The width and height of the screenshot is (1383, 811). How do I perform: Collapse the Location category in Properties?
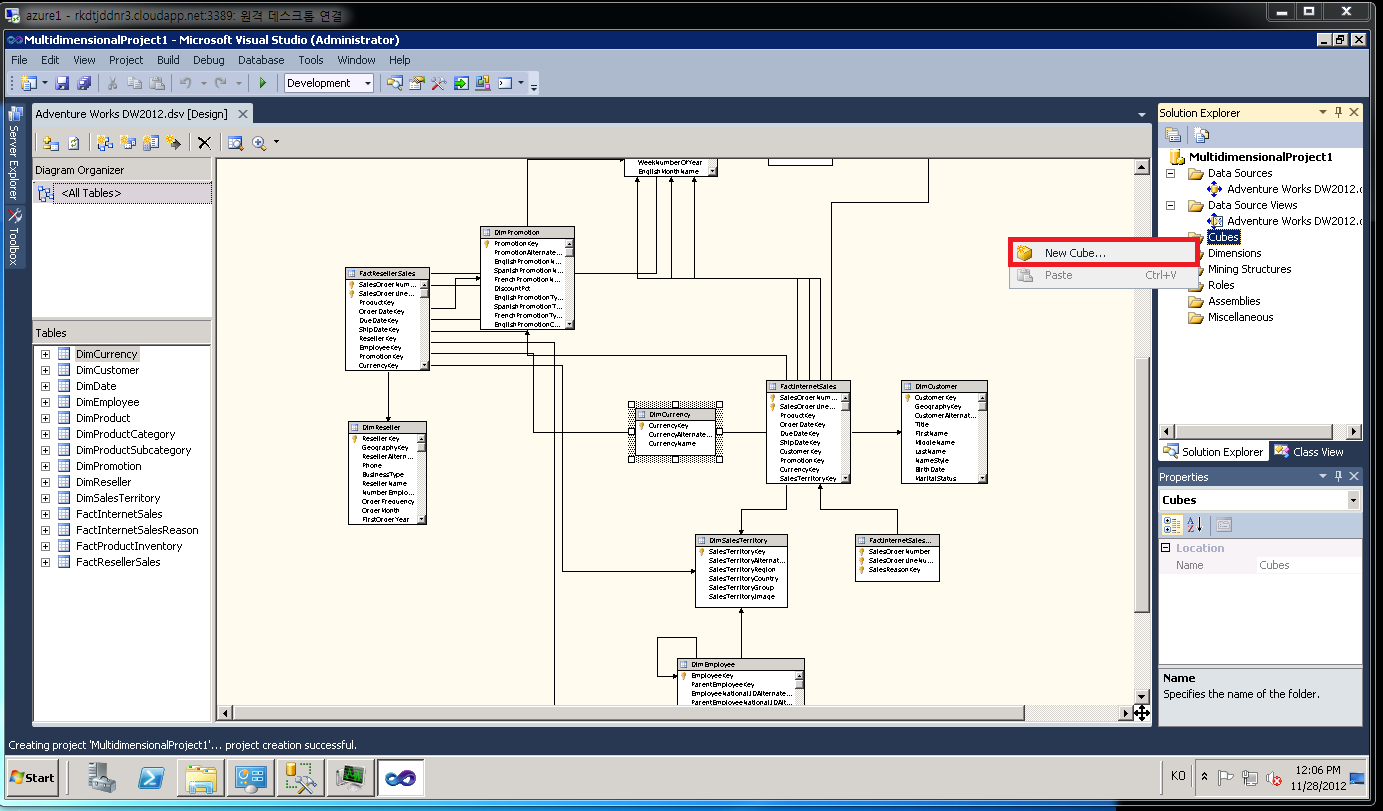coord(1166,548)
